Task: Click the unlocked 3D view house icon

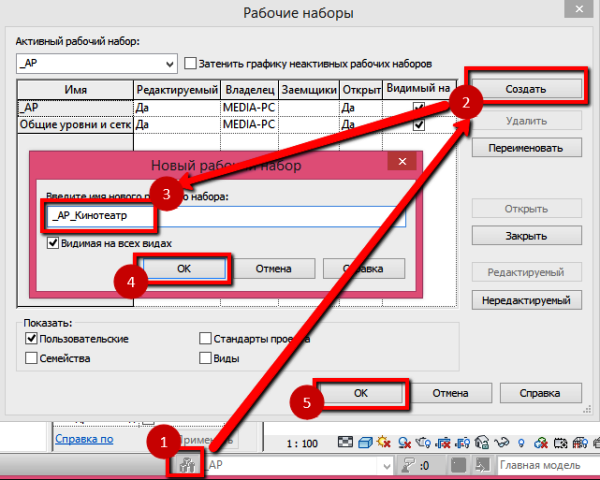Action: click(482, 443)
